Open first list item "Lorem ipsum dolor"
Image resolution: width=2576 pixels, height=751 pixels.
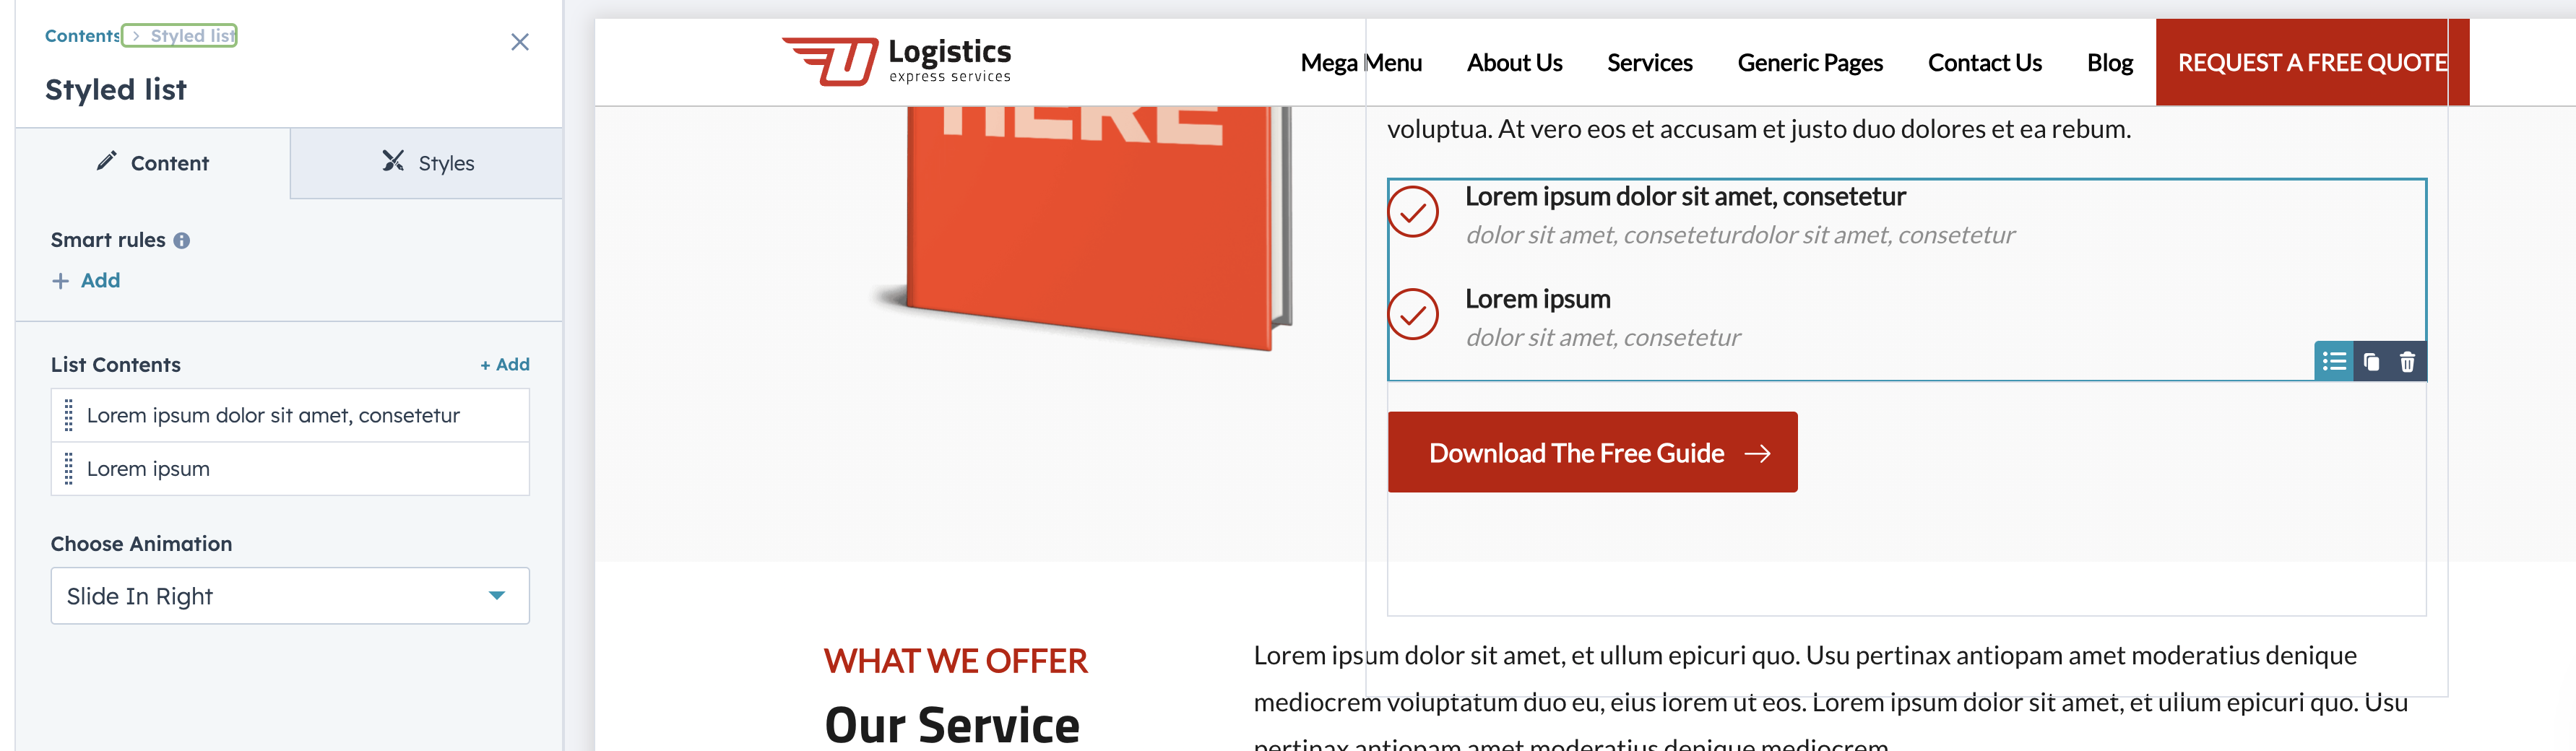click(273, 415)
